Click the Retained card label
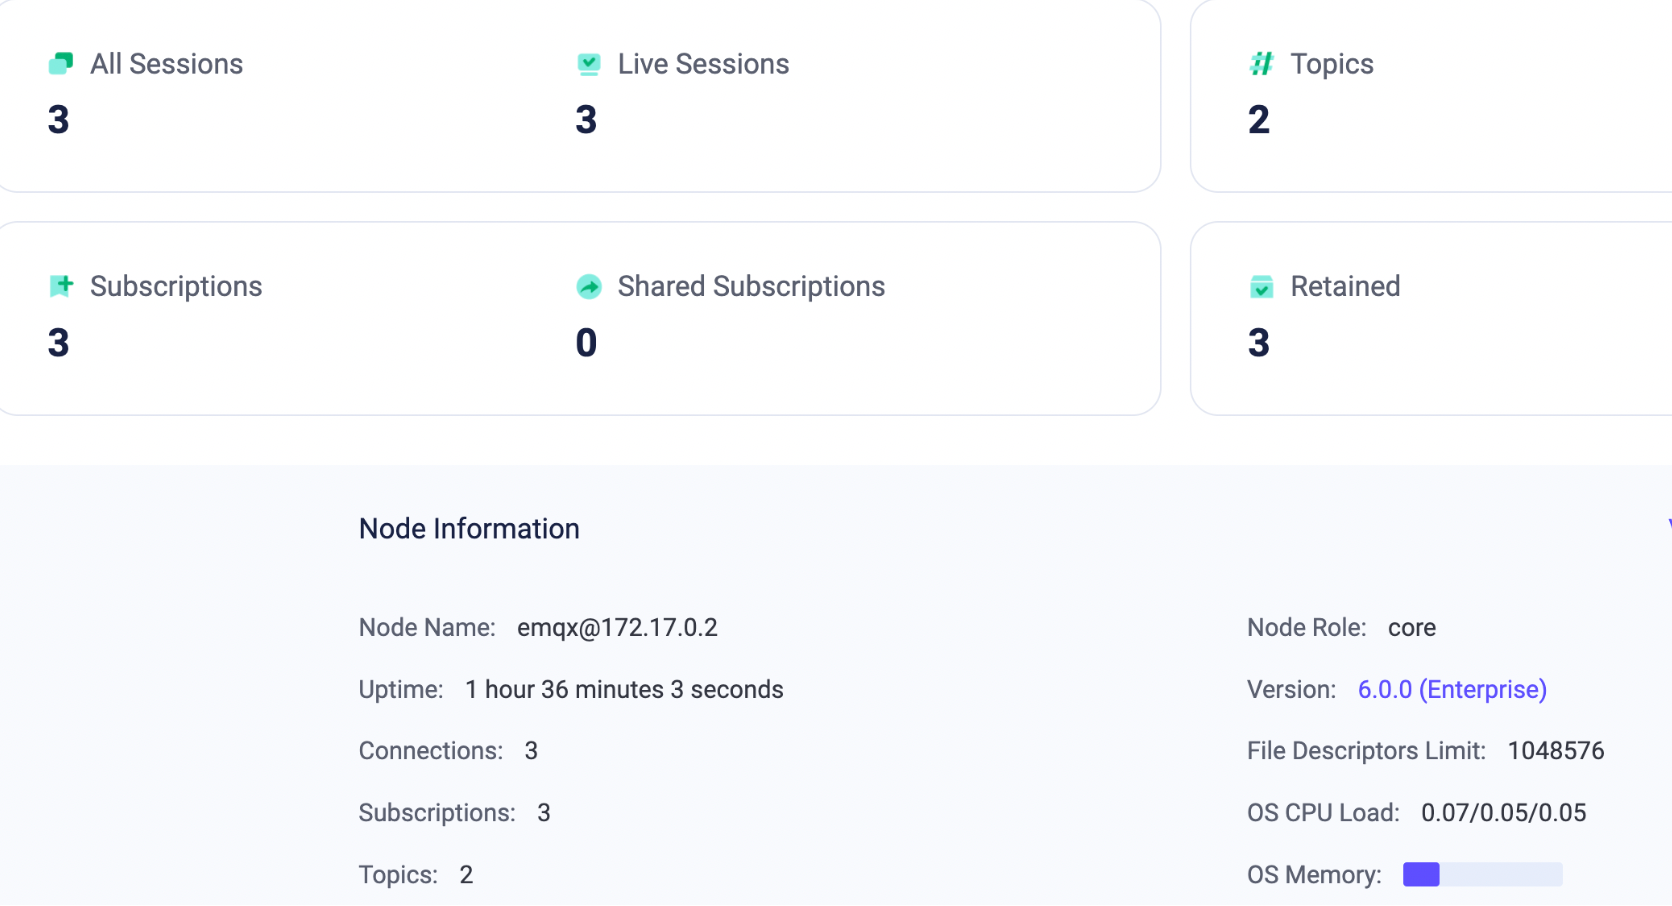This screenshot has height=906, width=1672. 1345,287
